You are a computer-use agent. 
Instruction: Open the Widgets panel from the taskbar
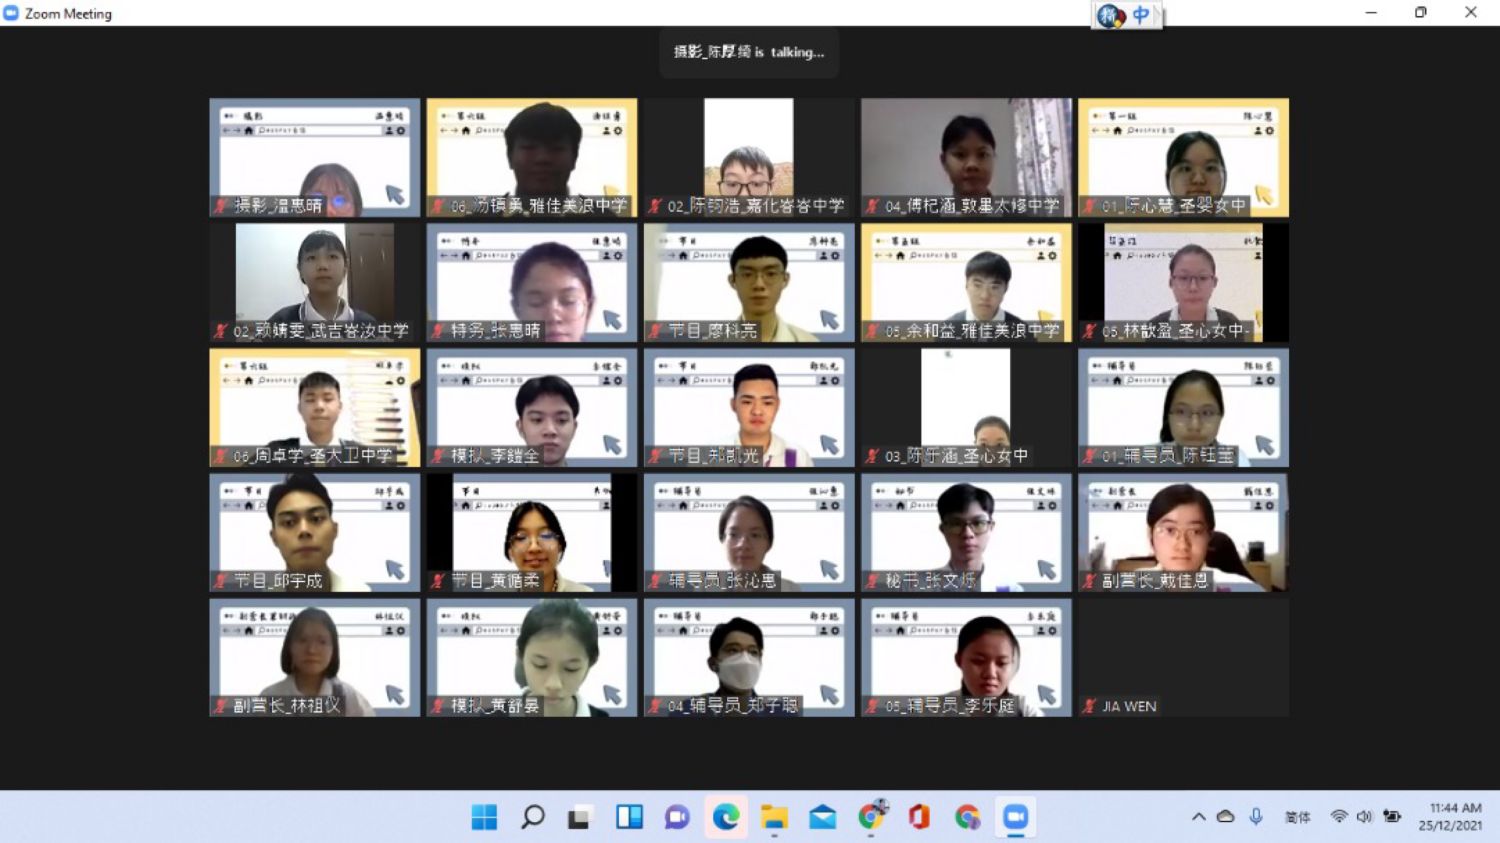[629, 817]
